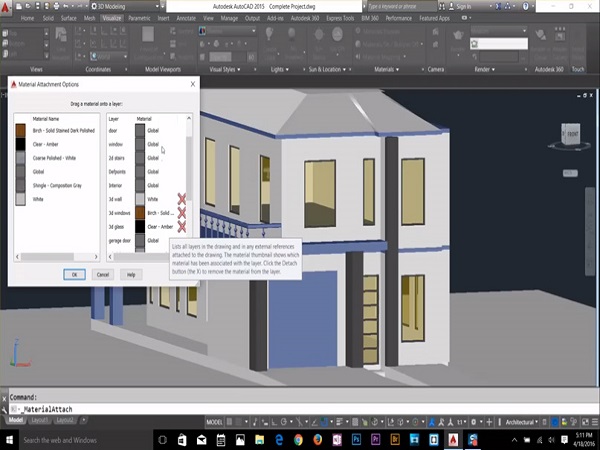Select the Visualize ribbon tab

click(x=112, y=18)
